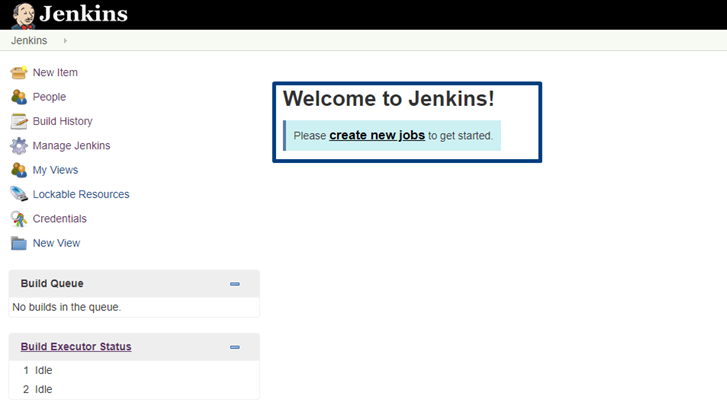Open the Lockable Resources link
The image size is (727, 405).
pyautogui.click(x=81, y=194)
